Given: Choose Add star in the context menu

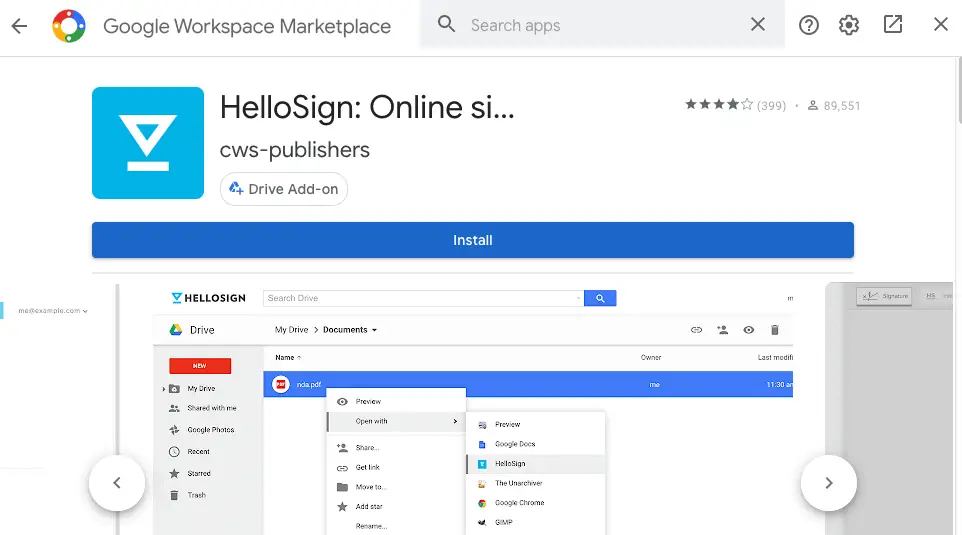Looking at the screenshot, I should pos(396,507).
